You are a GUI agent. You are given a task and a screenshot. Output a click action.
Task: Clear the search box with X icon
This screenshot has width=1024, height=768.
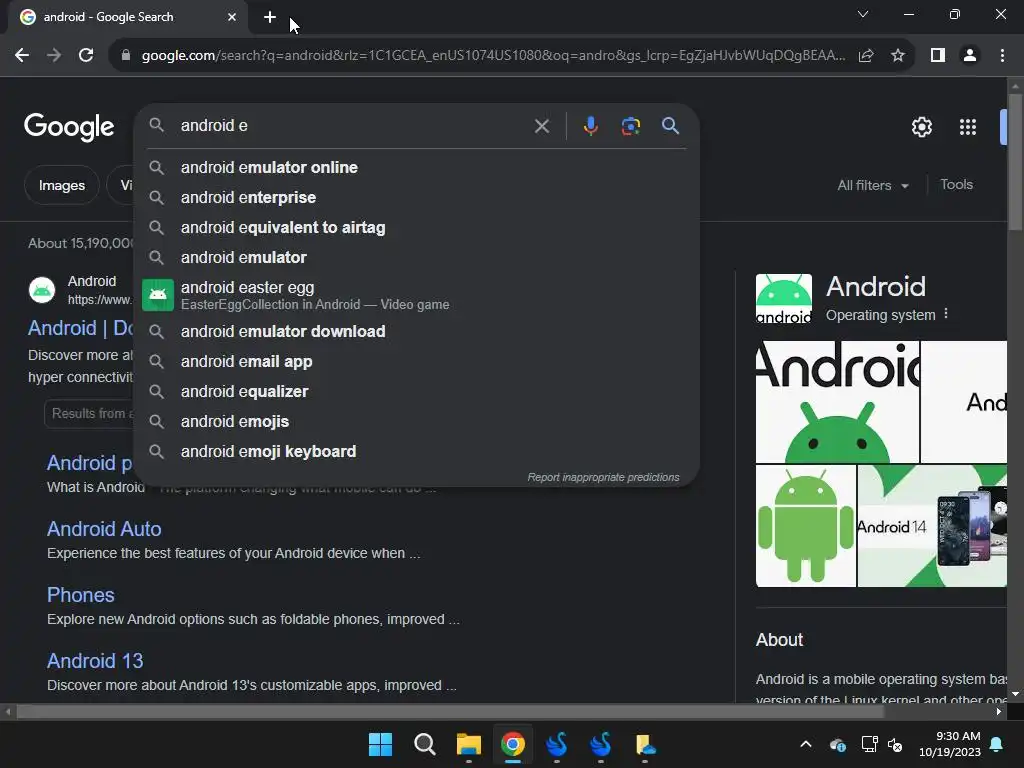pyautogui.click(x=541, y=126)
